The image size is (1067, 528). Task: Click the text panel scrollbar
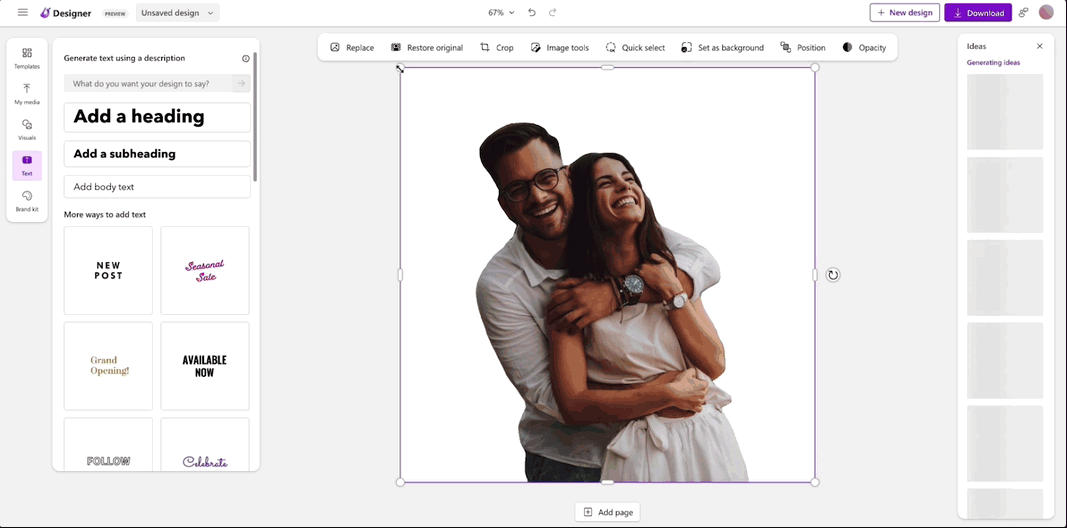tap(255, 116)
